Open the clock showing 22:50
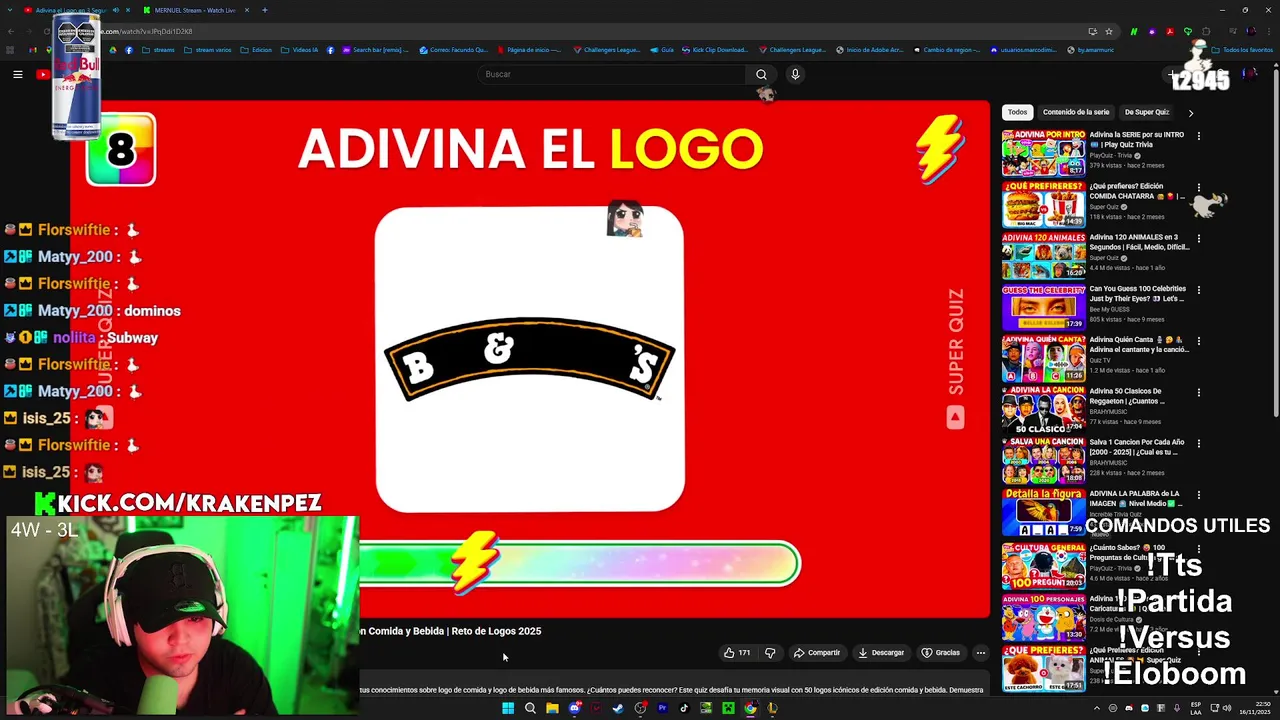Image resolution: width=1280 pixels, height=720 pixels. coord(1257,708)
